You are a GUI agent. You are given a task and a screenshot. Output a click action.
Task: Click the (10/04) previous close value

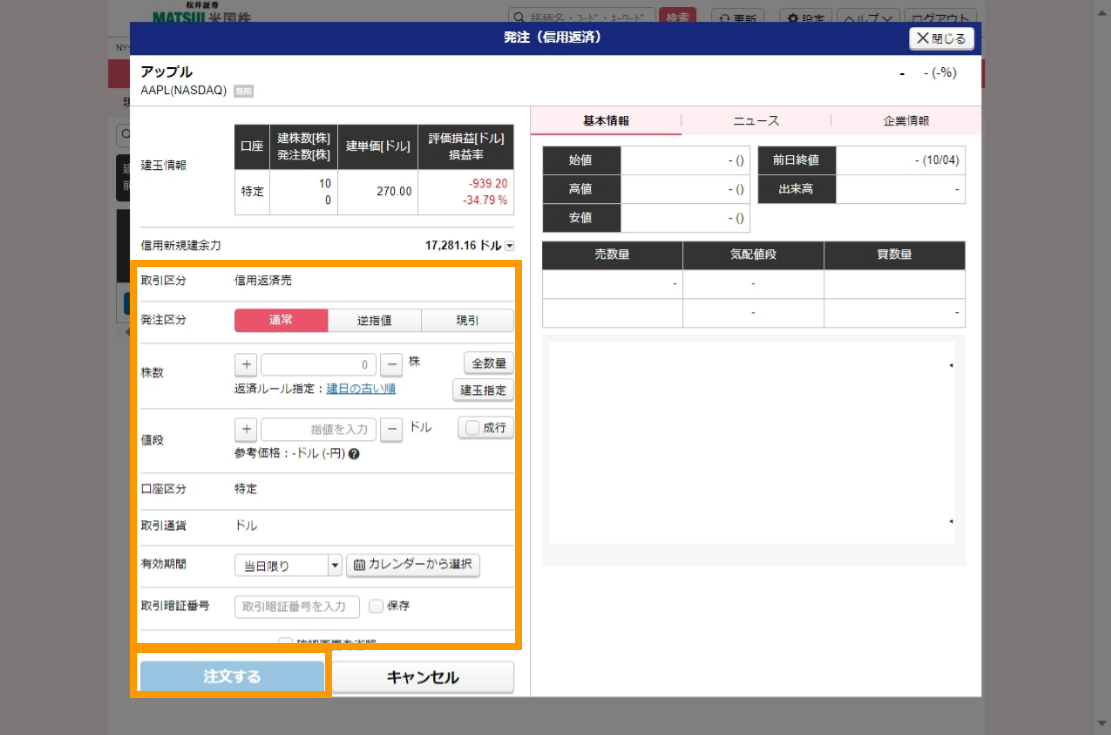point(937,160)
